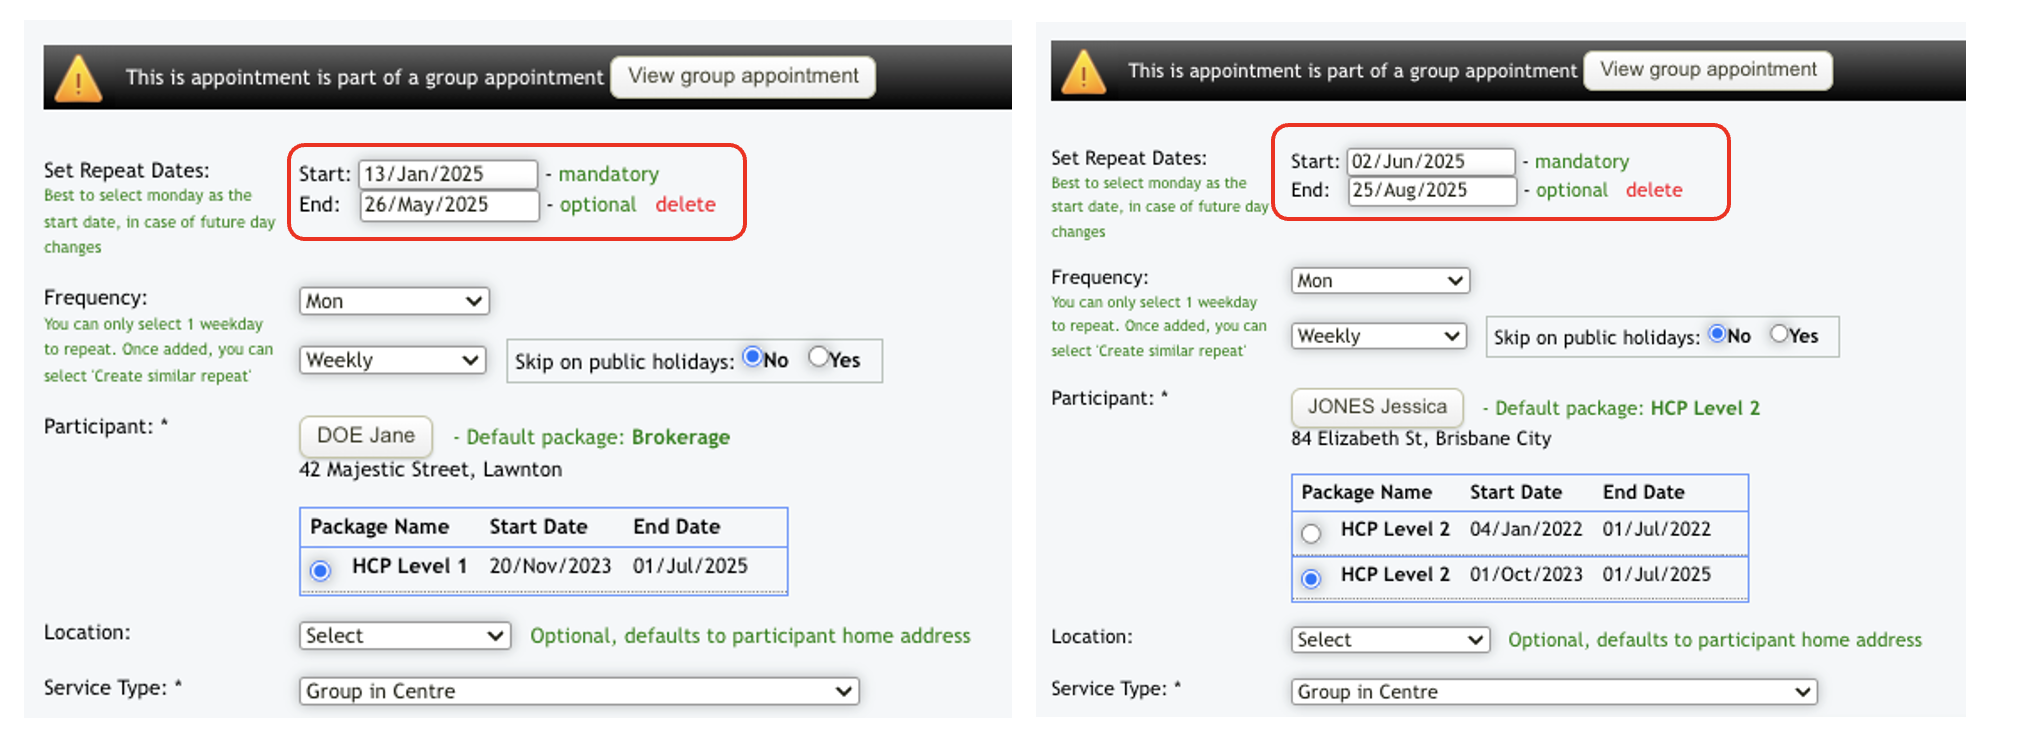The image size is (2020, 750).
Task: Open View group appointment for DOE Jane
Action: pyautogui.click(x=743, y=77)
